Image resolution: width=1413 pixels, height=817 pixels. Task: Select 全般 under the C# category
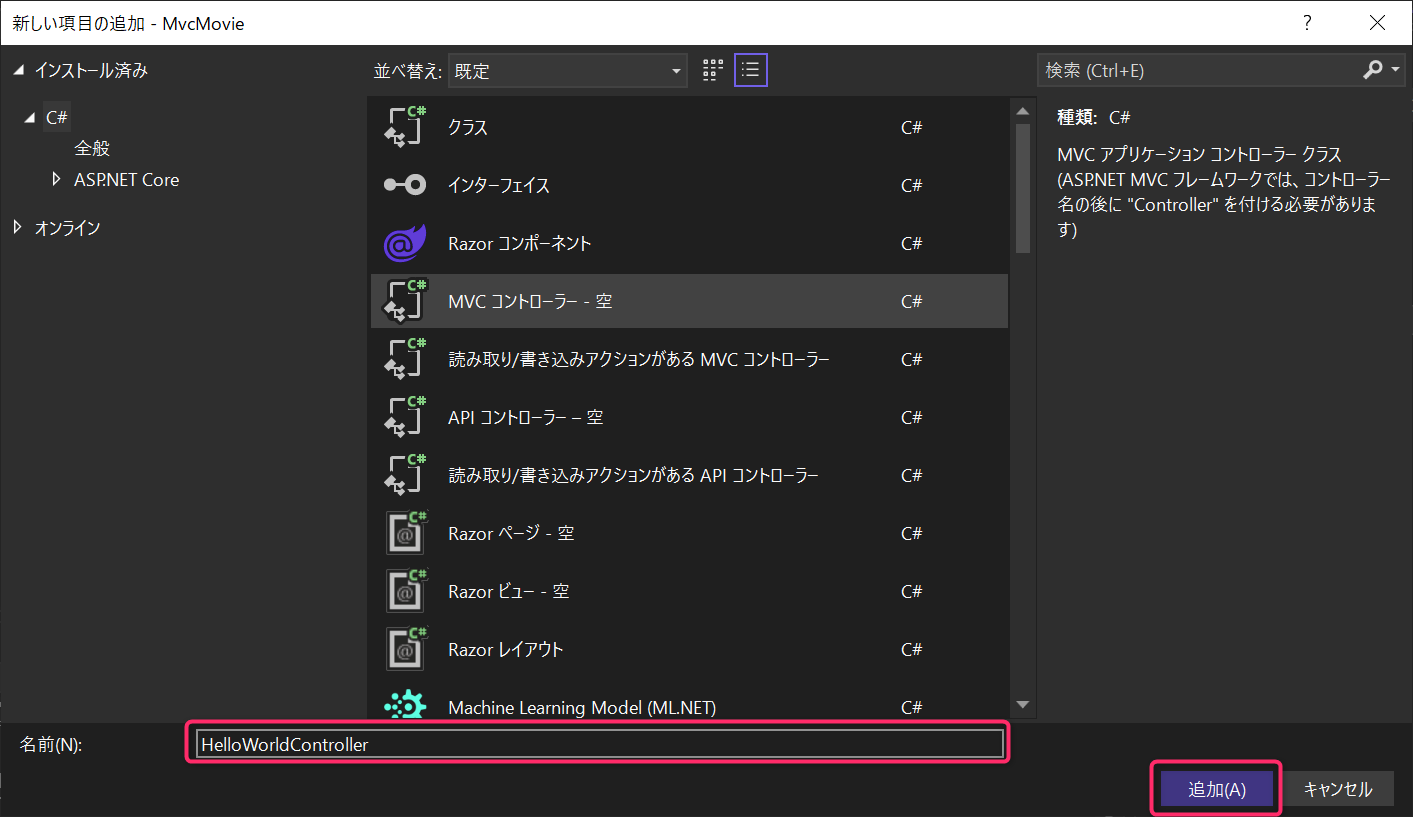[x=91, y=147]
